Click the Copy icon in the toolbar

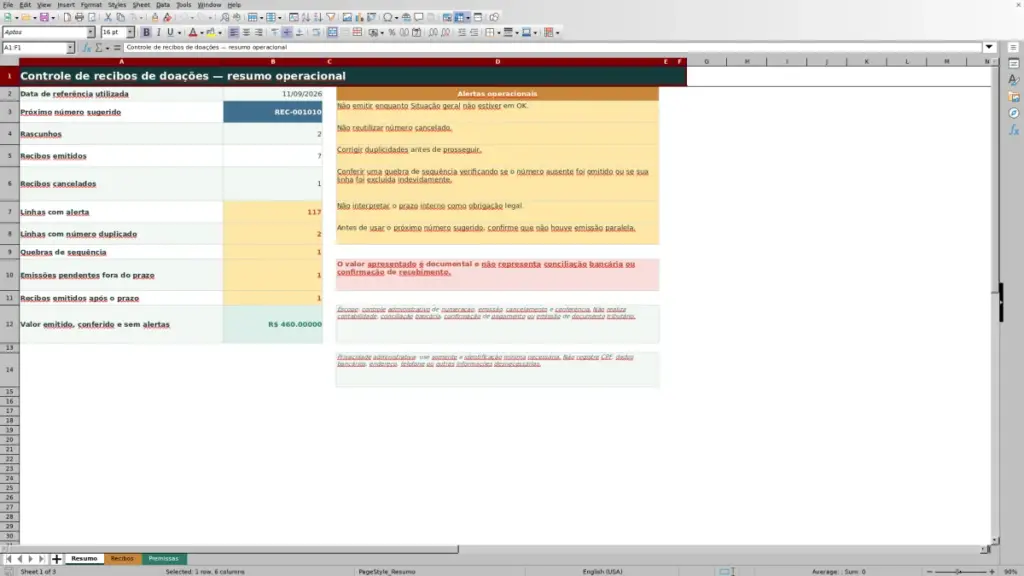(121, 18)
